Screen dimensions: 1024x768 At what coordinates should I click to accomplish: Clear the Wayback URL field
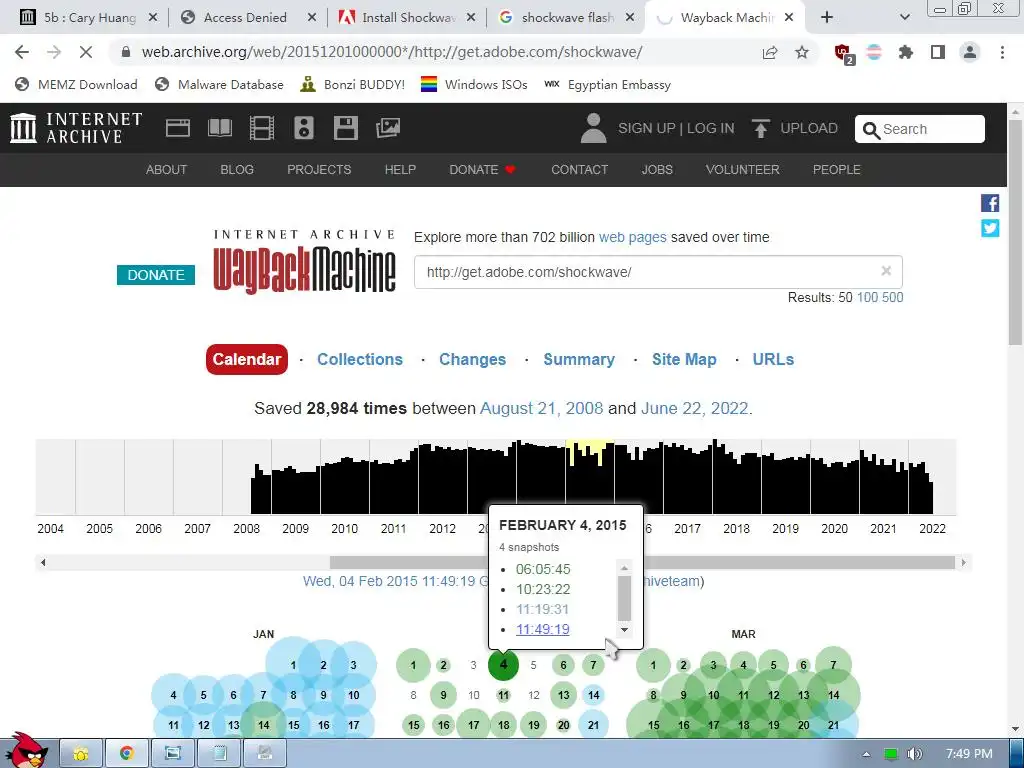point(886,271)
